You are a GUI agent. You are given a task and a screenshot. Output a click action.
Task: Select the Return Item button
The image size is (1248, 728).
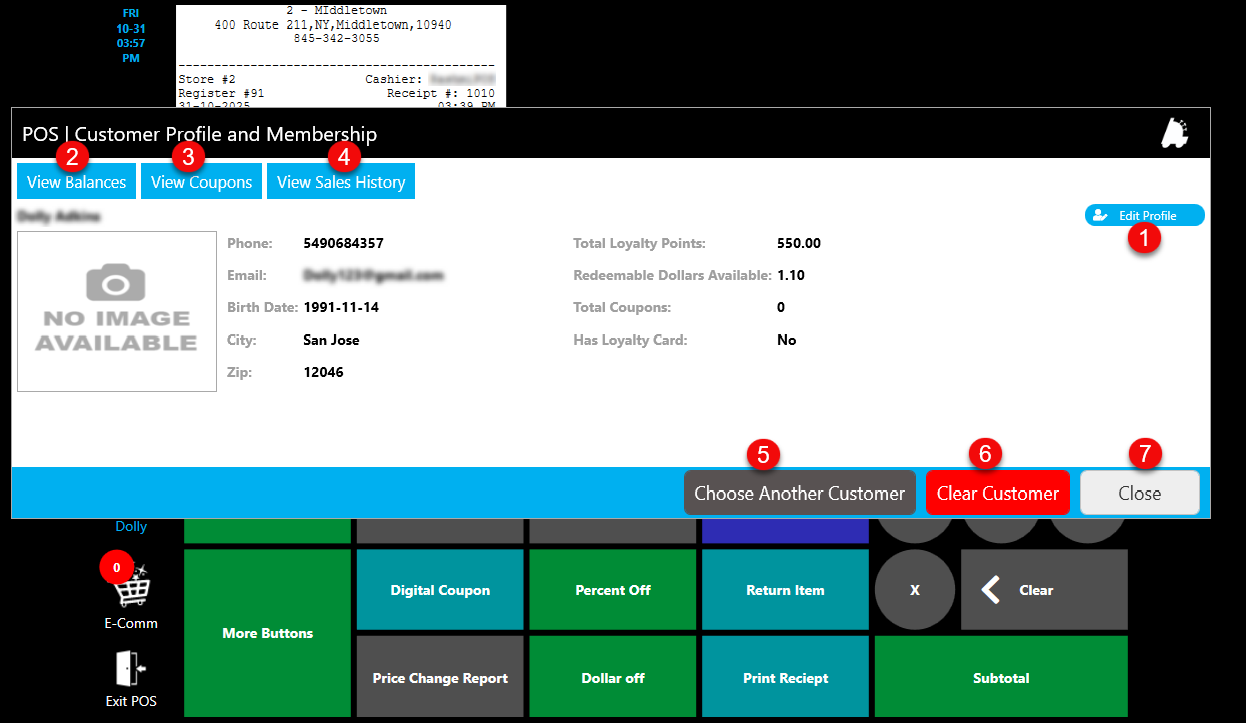[785, 590]
